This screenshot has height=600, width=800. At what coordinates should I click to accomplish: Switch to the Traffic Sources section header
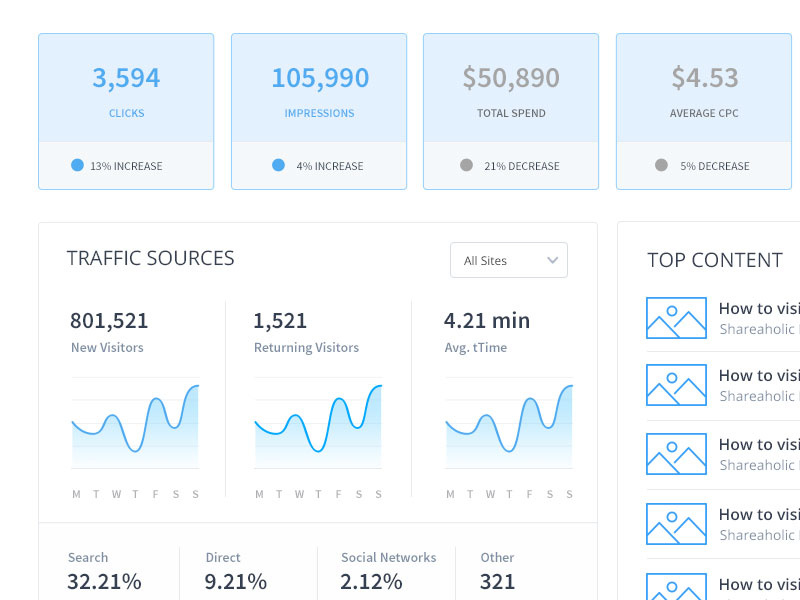[149, 258]
